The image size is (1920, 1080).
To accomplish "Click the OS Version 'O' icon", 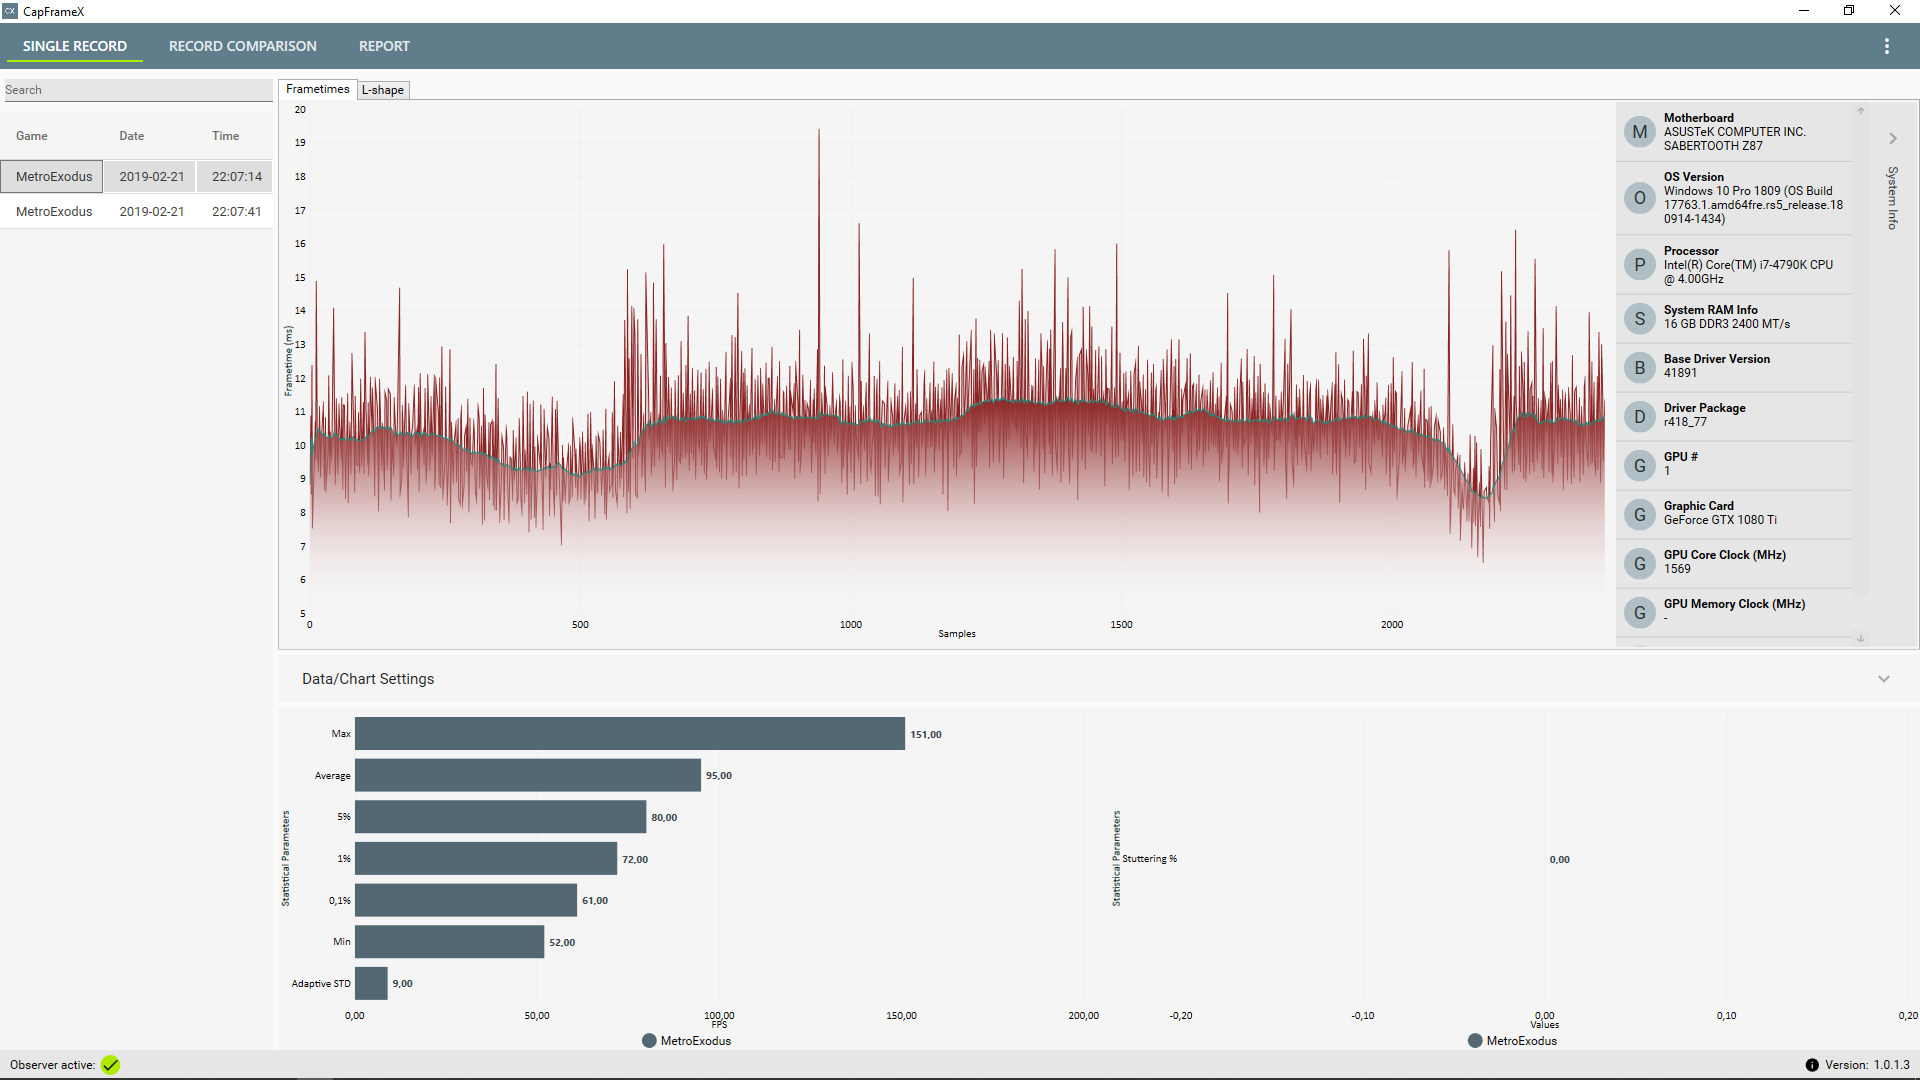I will point(1639,198).
